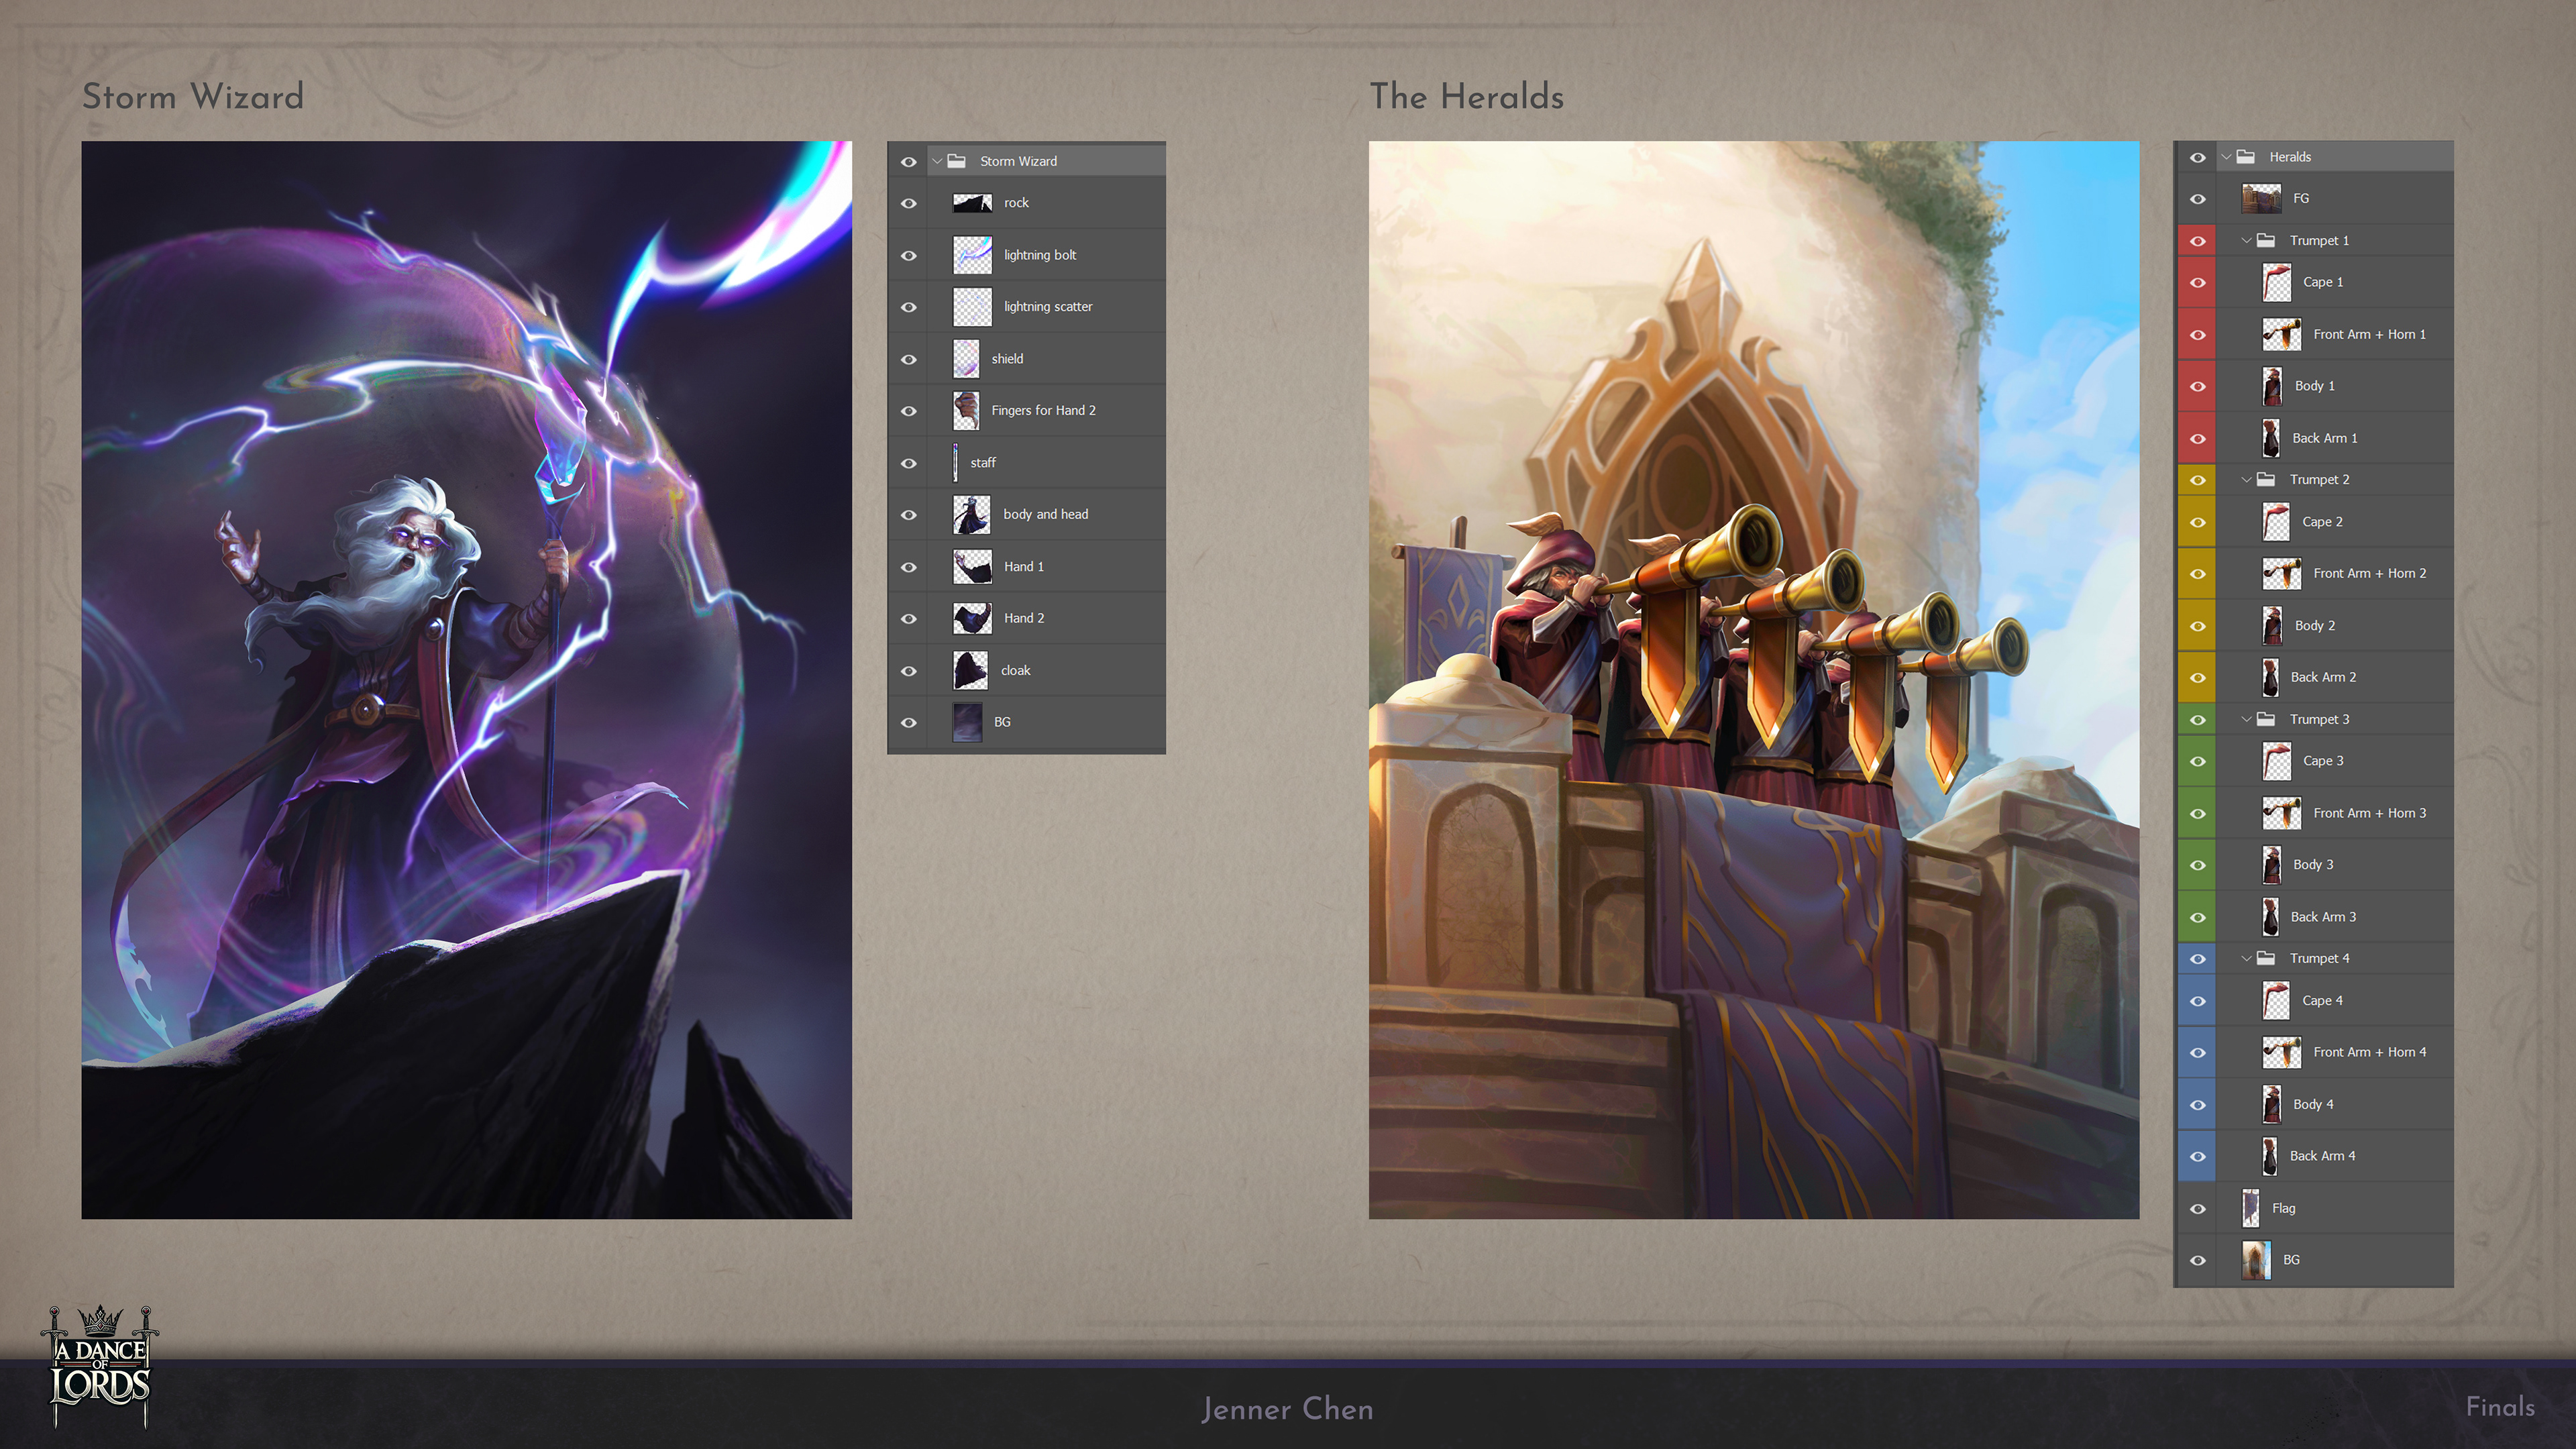2576x1449 pixels.
Task: Click the Trumpet 1 folder icon
Action: click(x=2266, y=240)
